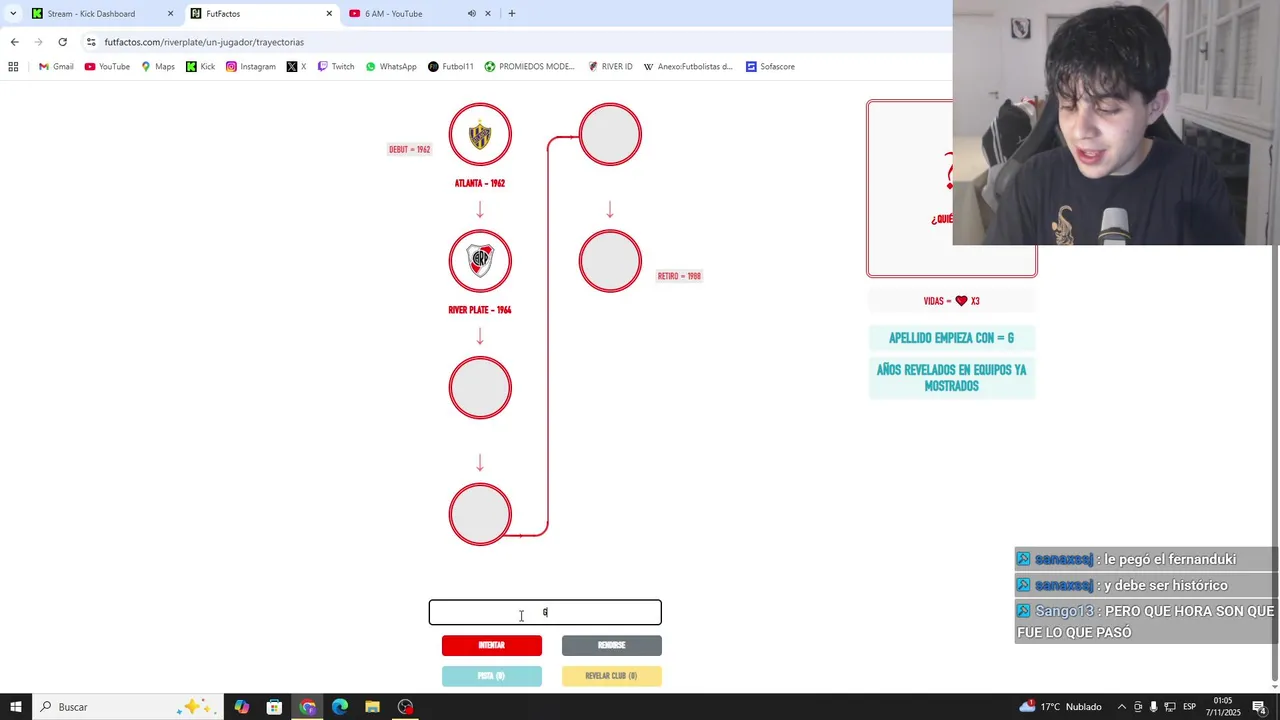The height and width of the screenshot is (720, 1280).
Task: Open the Maps bookmark
Action: point(158,67)
